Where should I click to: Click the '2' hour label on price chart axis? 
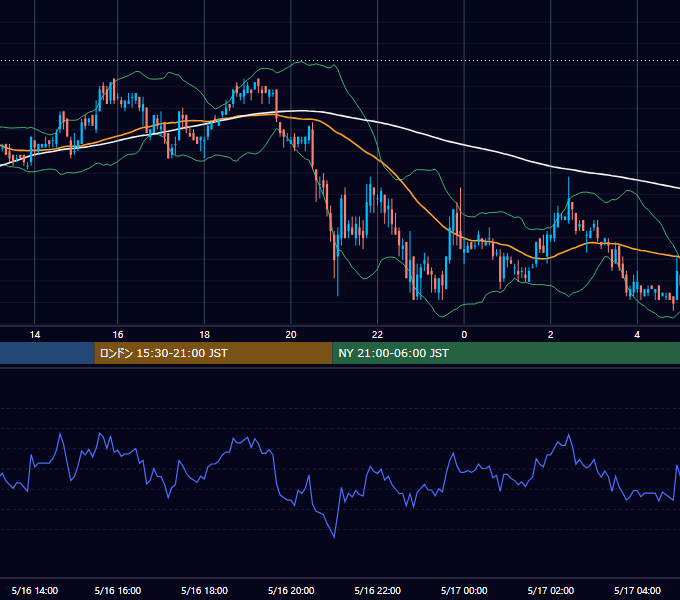tap(550, 335)
